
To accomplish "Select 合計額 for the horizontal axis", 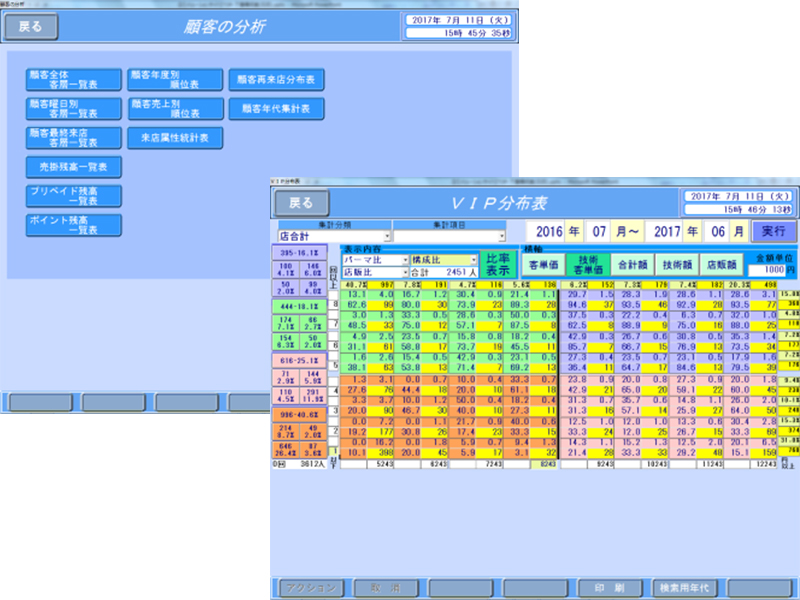I will [633, 265].
